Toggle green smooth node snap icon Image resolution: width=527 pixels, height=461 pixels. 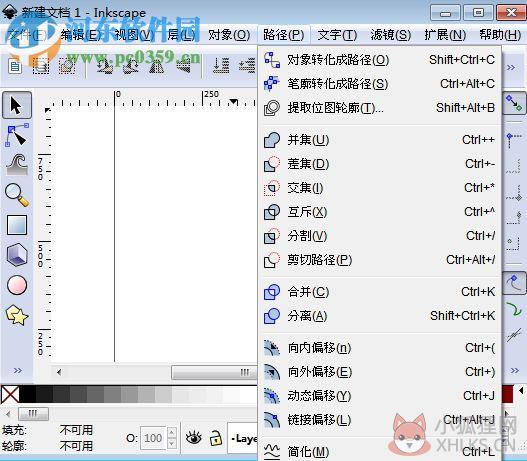[514, 309]
